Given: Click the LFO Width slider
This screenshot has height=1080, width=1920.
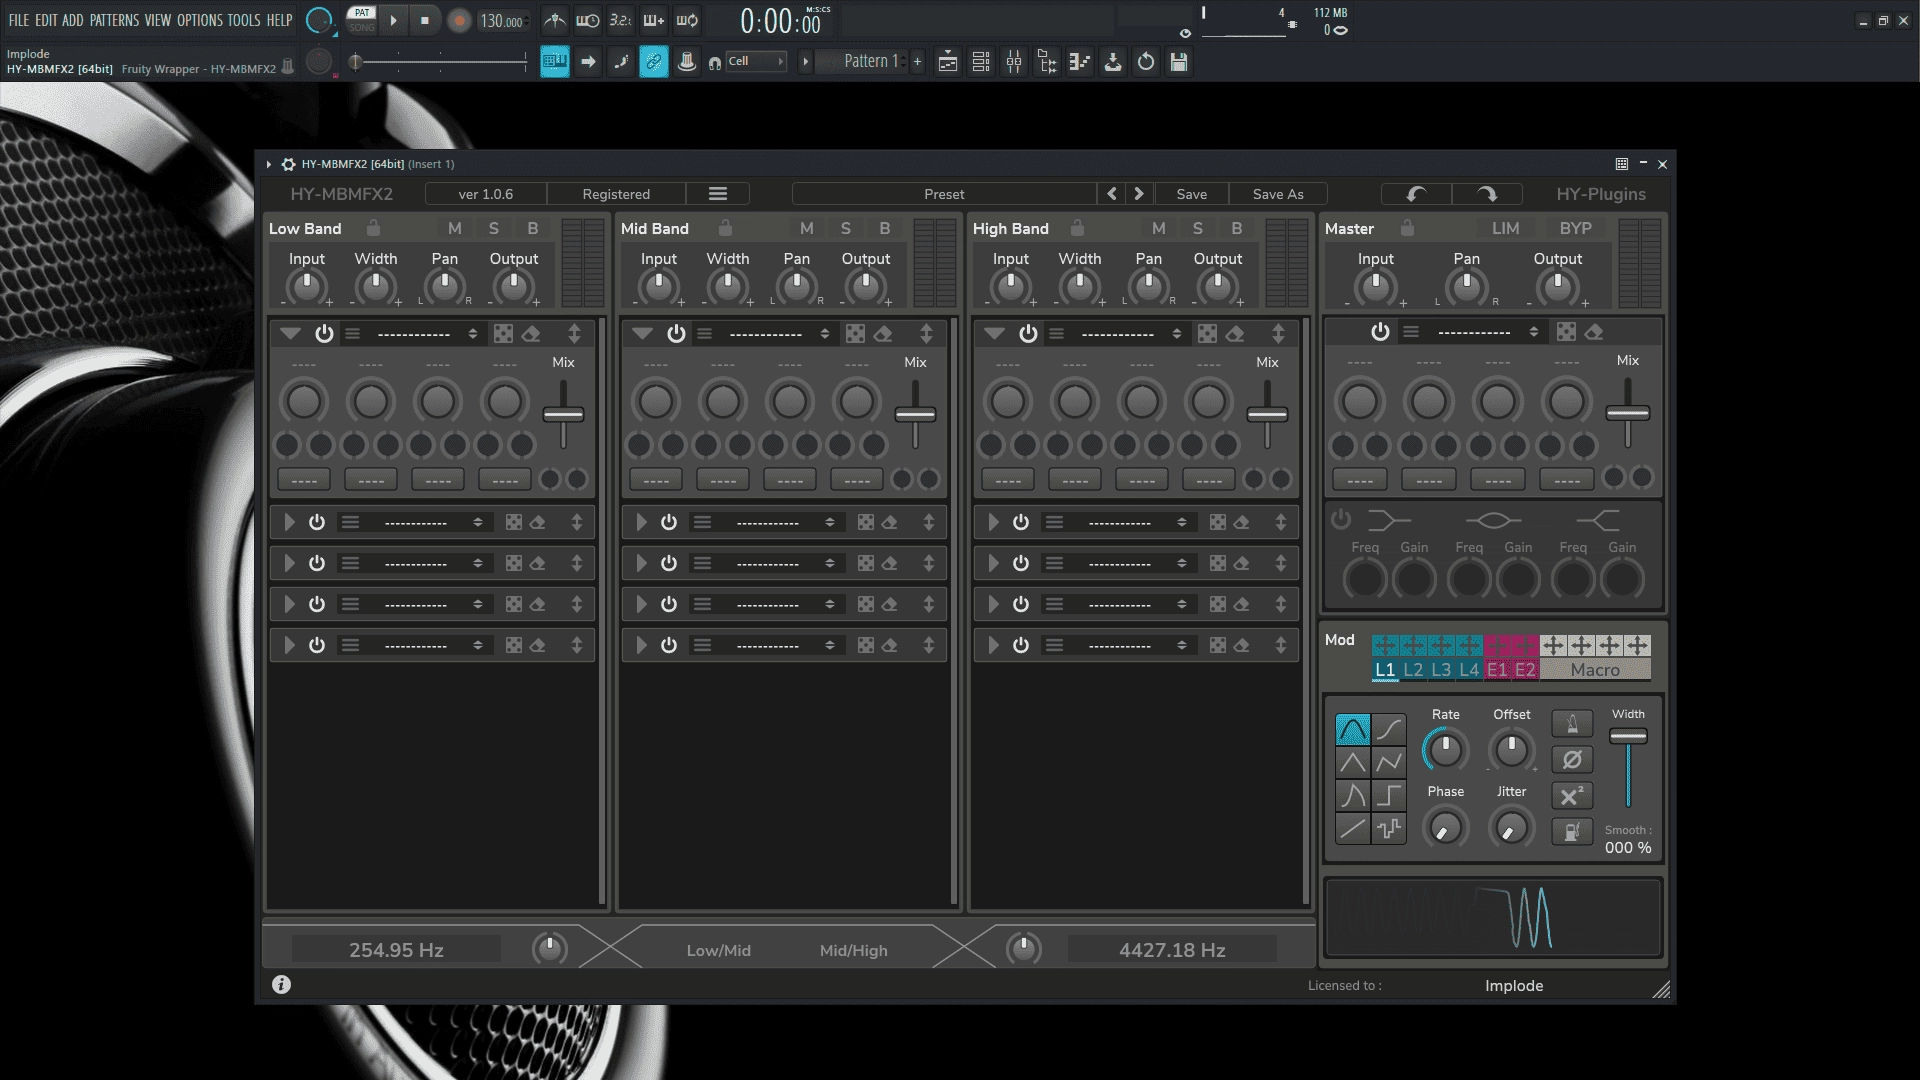Looking at the screenshot, I should 1628,765.
